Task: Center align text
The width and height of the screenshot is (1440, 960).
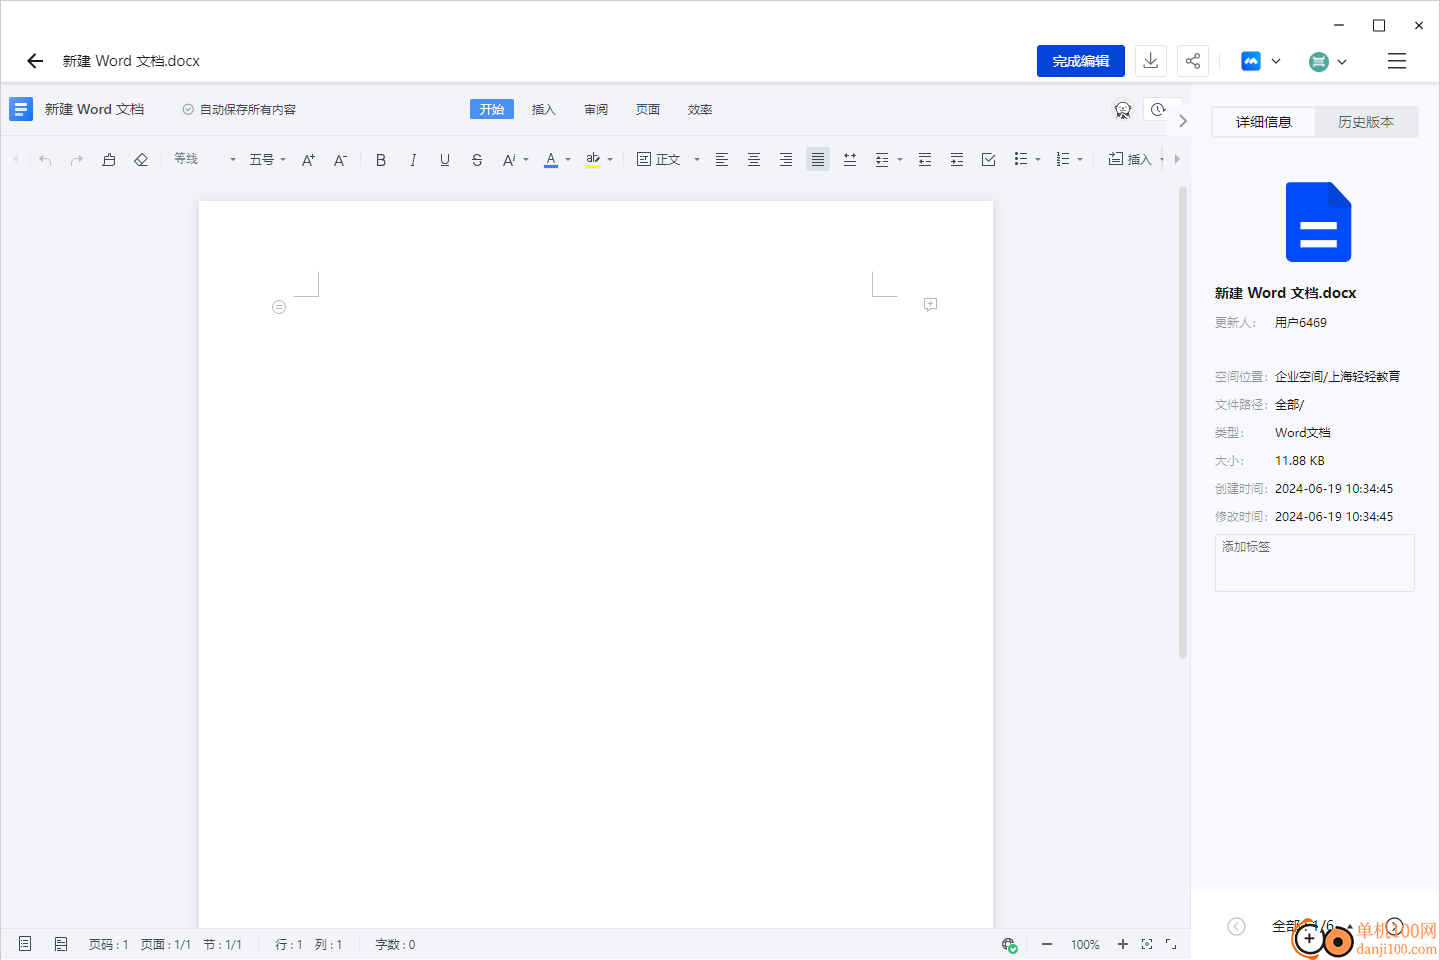Action: pyautogui.click(x=754, y=160)
